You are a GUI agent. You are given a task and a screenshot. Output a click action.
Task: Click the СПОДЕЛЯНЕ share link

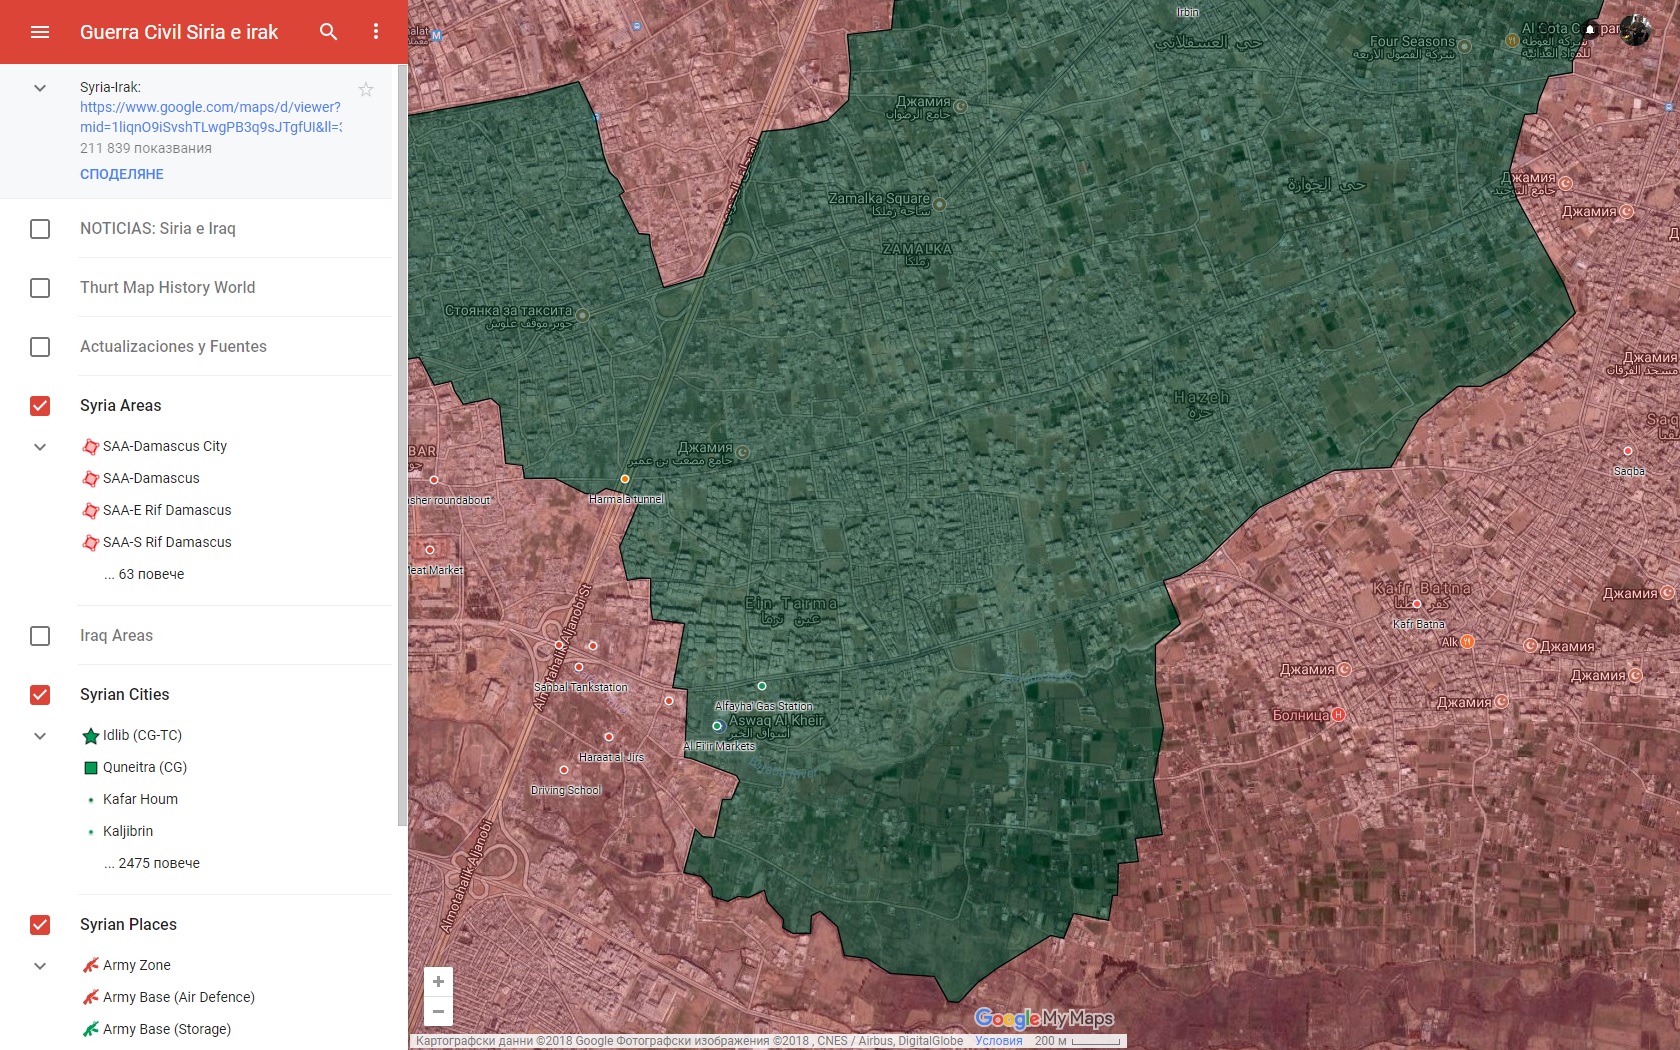(122, 174)
